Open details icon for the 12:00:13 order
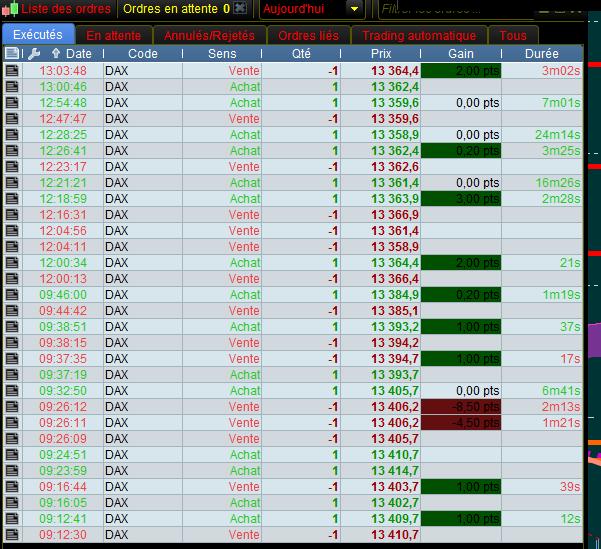Viewport: 601px width, 549px height. point(12,279)
